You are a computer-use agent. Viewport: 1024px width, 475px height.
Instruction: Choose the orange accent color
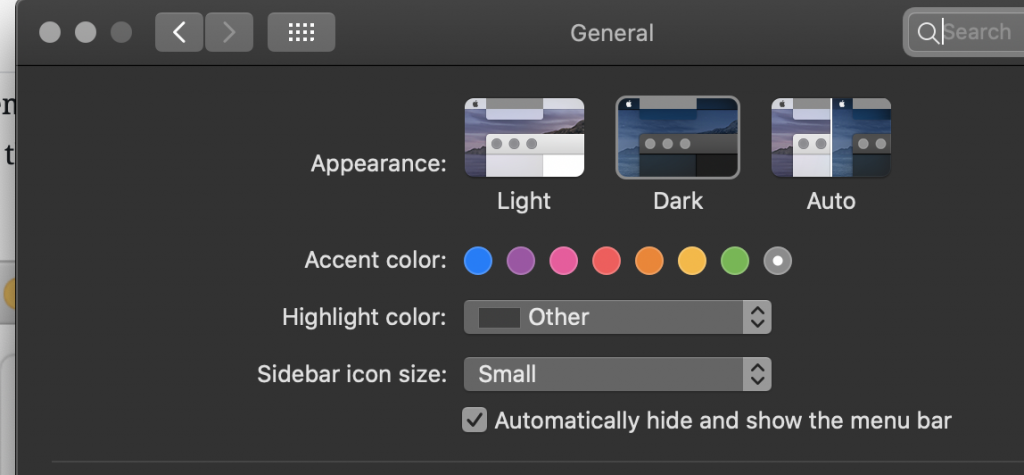pos(649,261)
